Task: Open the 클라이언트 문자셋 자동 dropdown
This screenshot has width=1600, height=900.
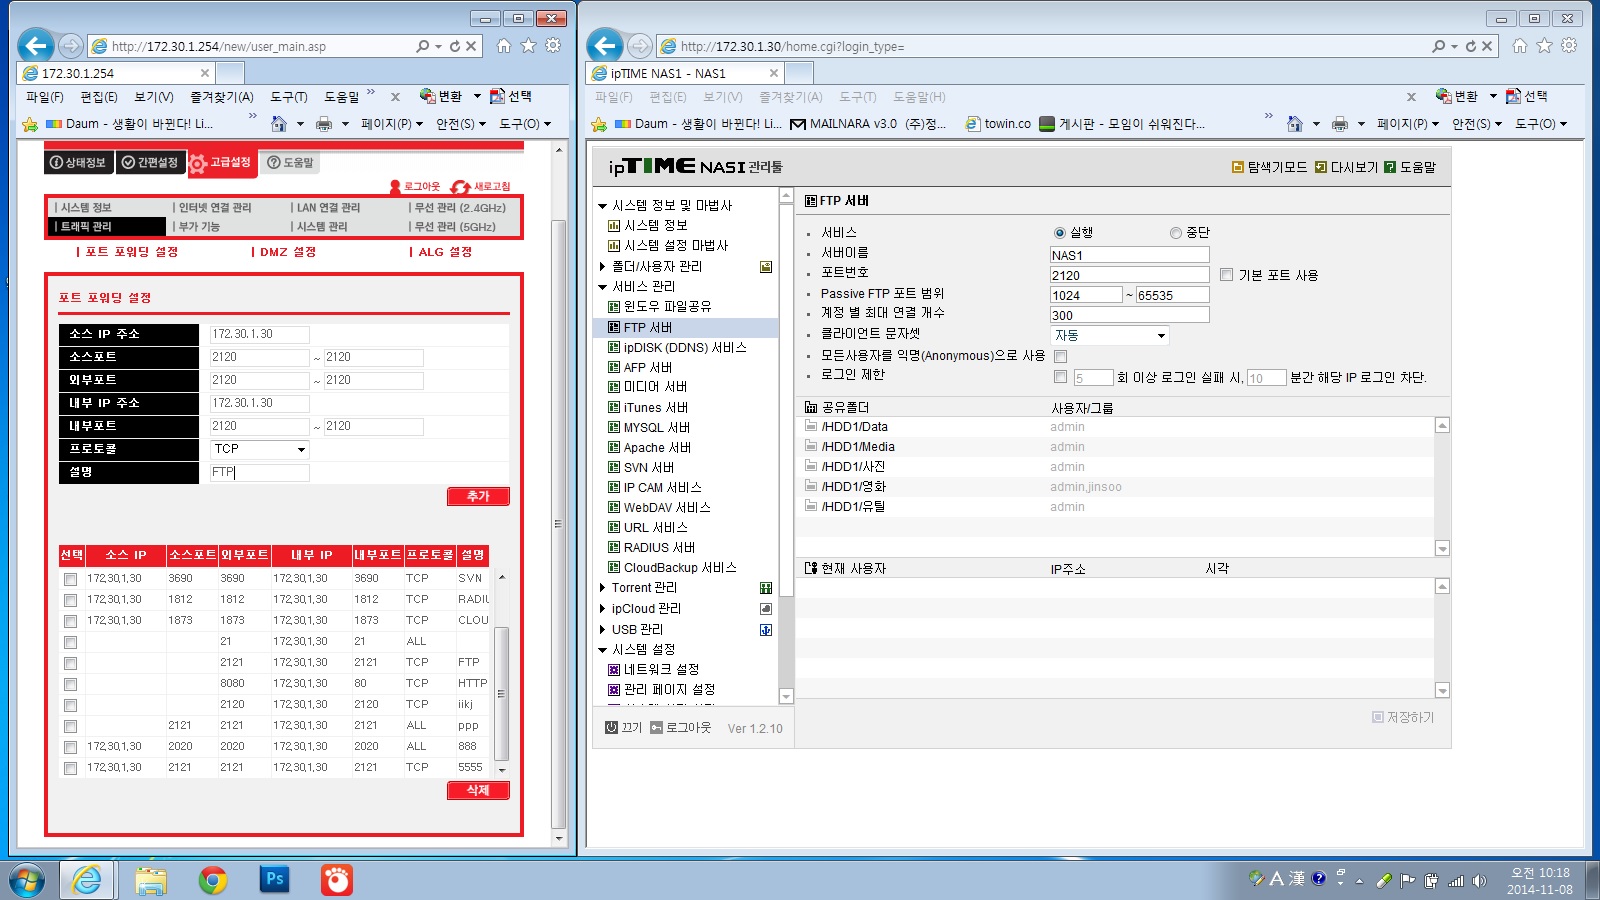Action: [1110, 336]
